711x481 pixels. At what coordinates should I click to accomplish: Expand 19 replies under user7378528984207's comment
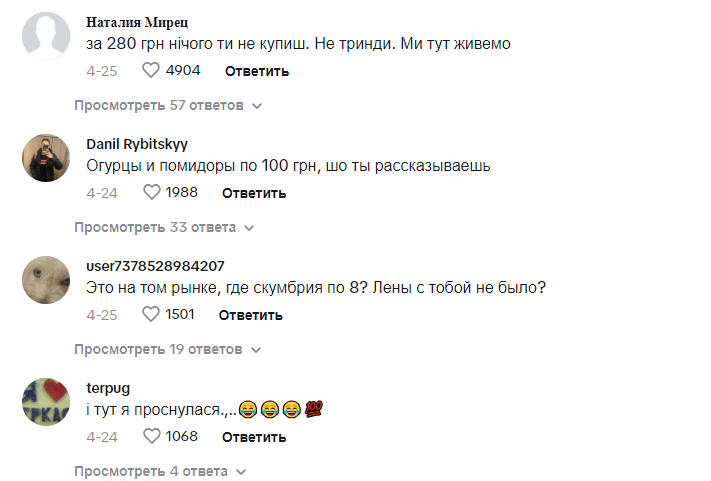[168, 349]
